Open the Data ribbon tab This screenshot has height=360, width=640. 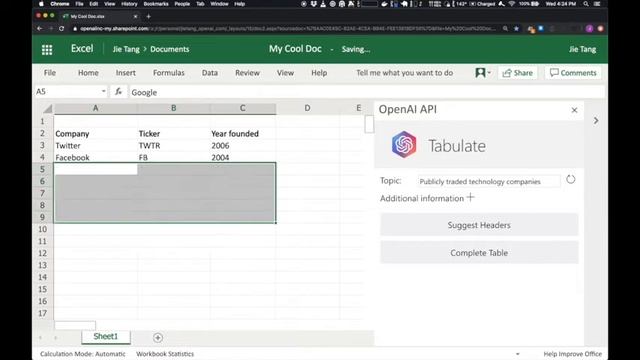pyautogui.click(x=209, y=73)
